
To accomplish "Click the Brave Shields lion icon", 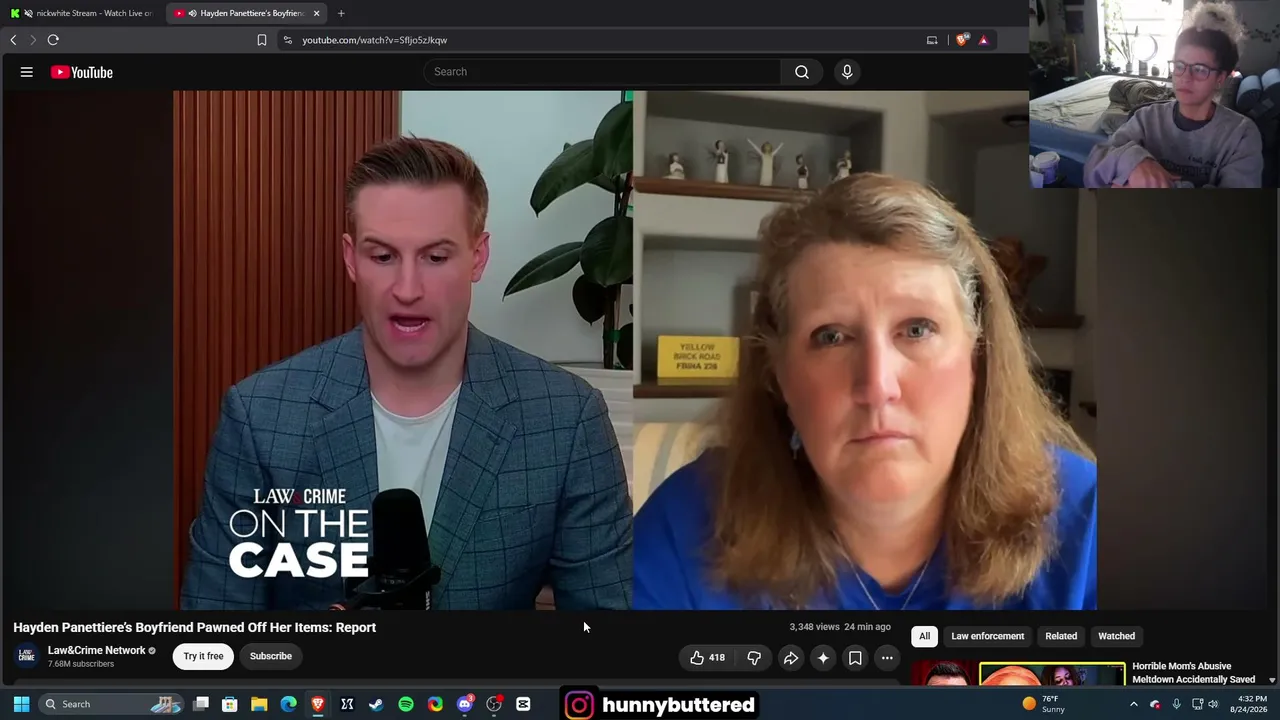I will click(x=962, y=40).
